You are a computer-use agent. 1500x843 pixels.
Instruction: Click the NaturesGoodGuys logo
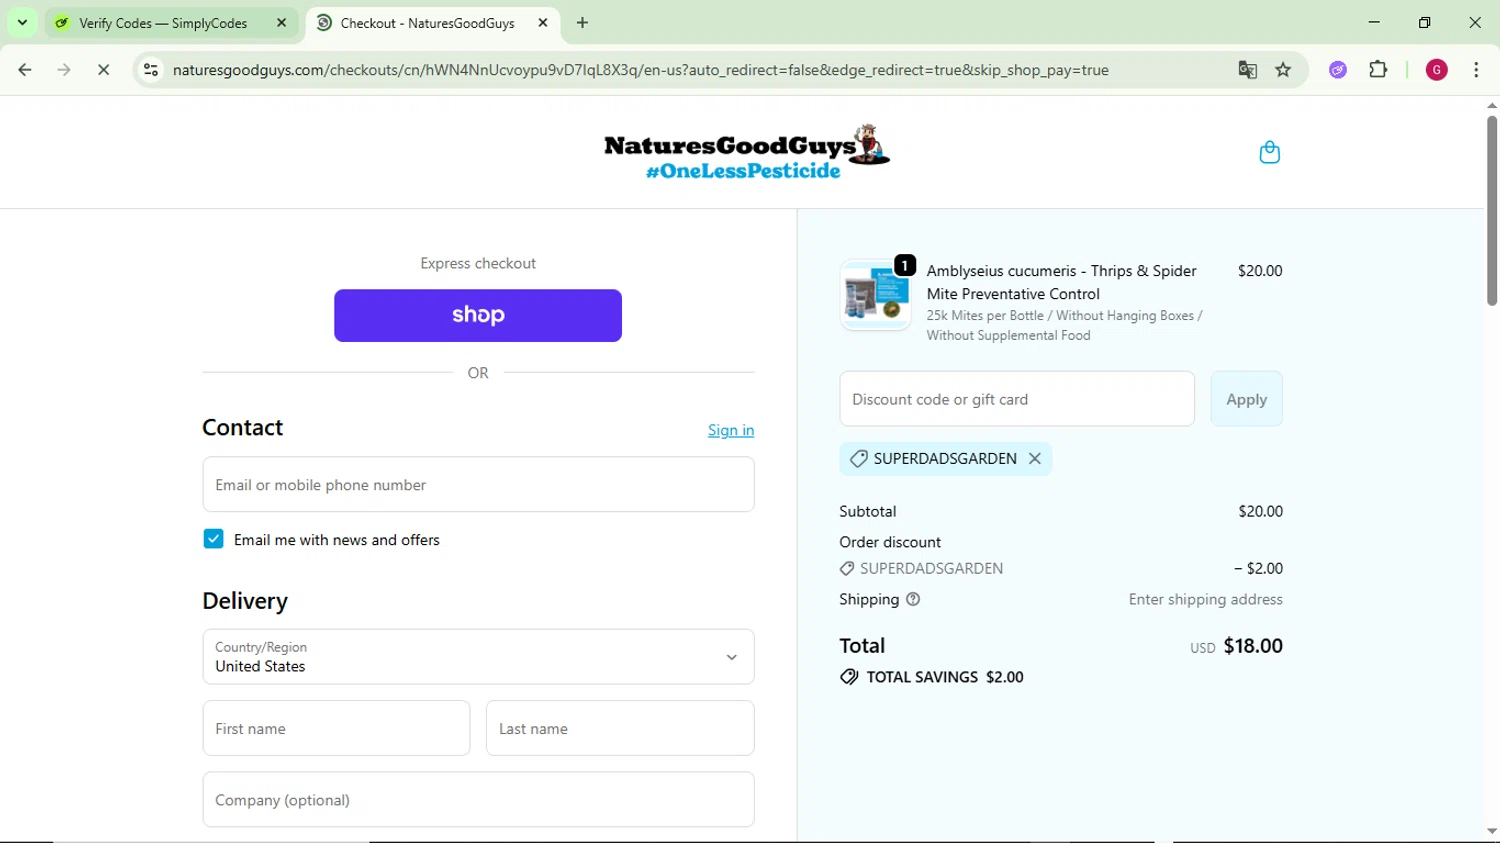click(x=746, y=152)
